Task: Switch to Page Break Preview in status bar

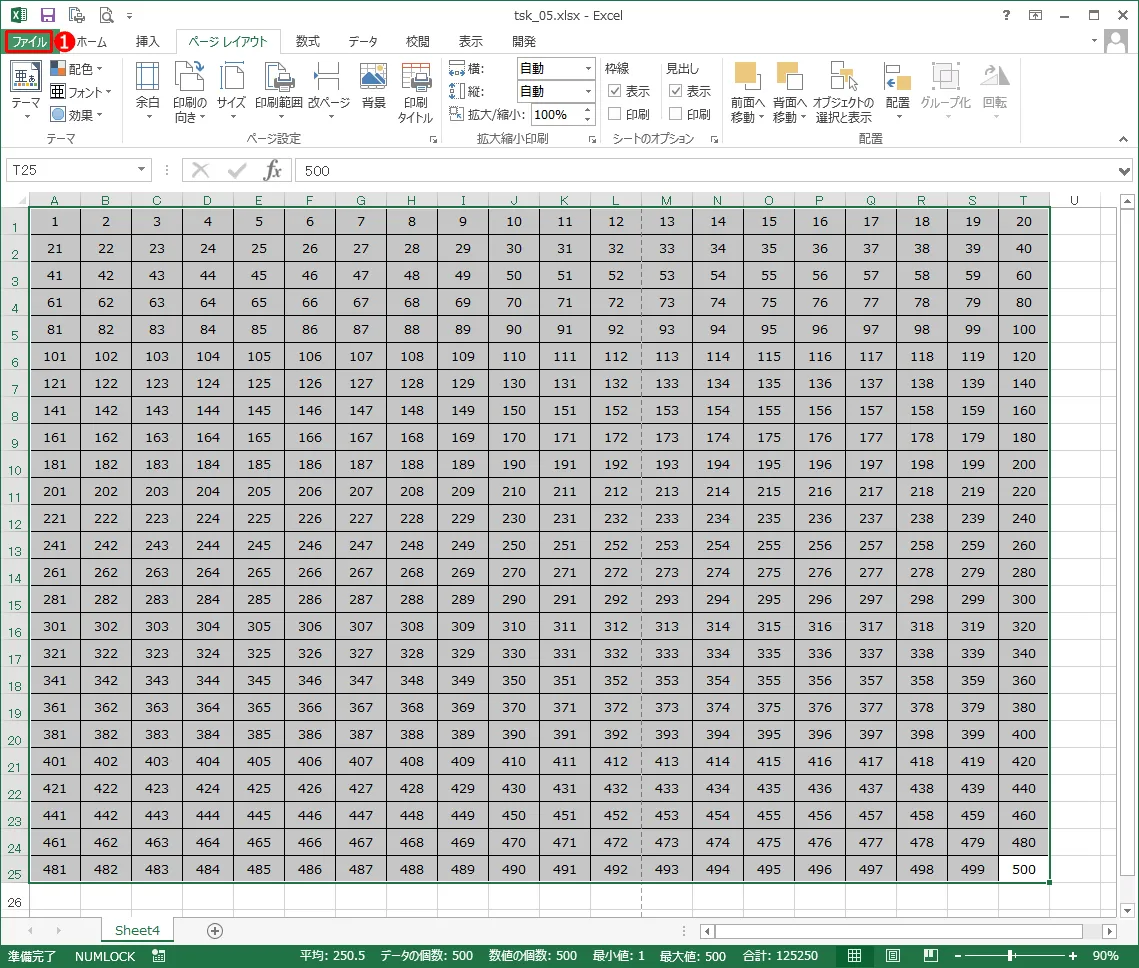Action: click(x=931, y=956)
